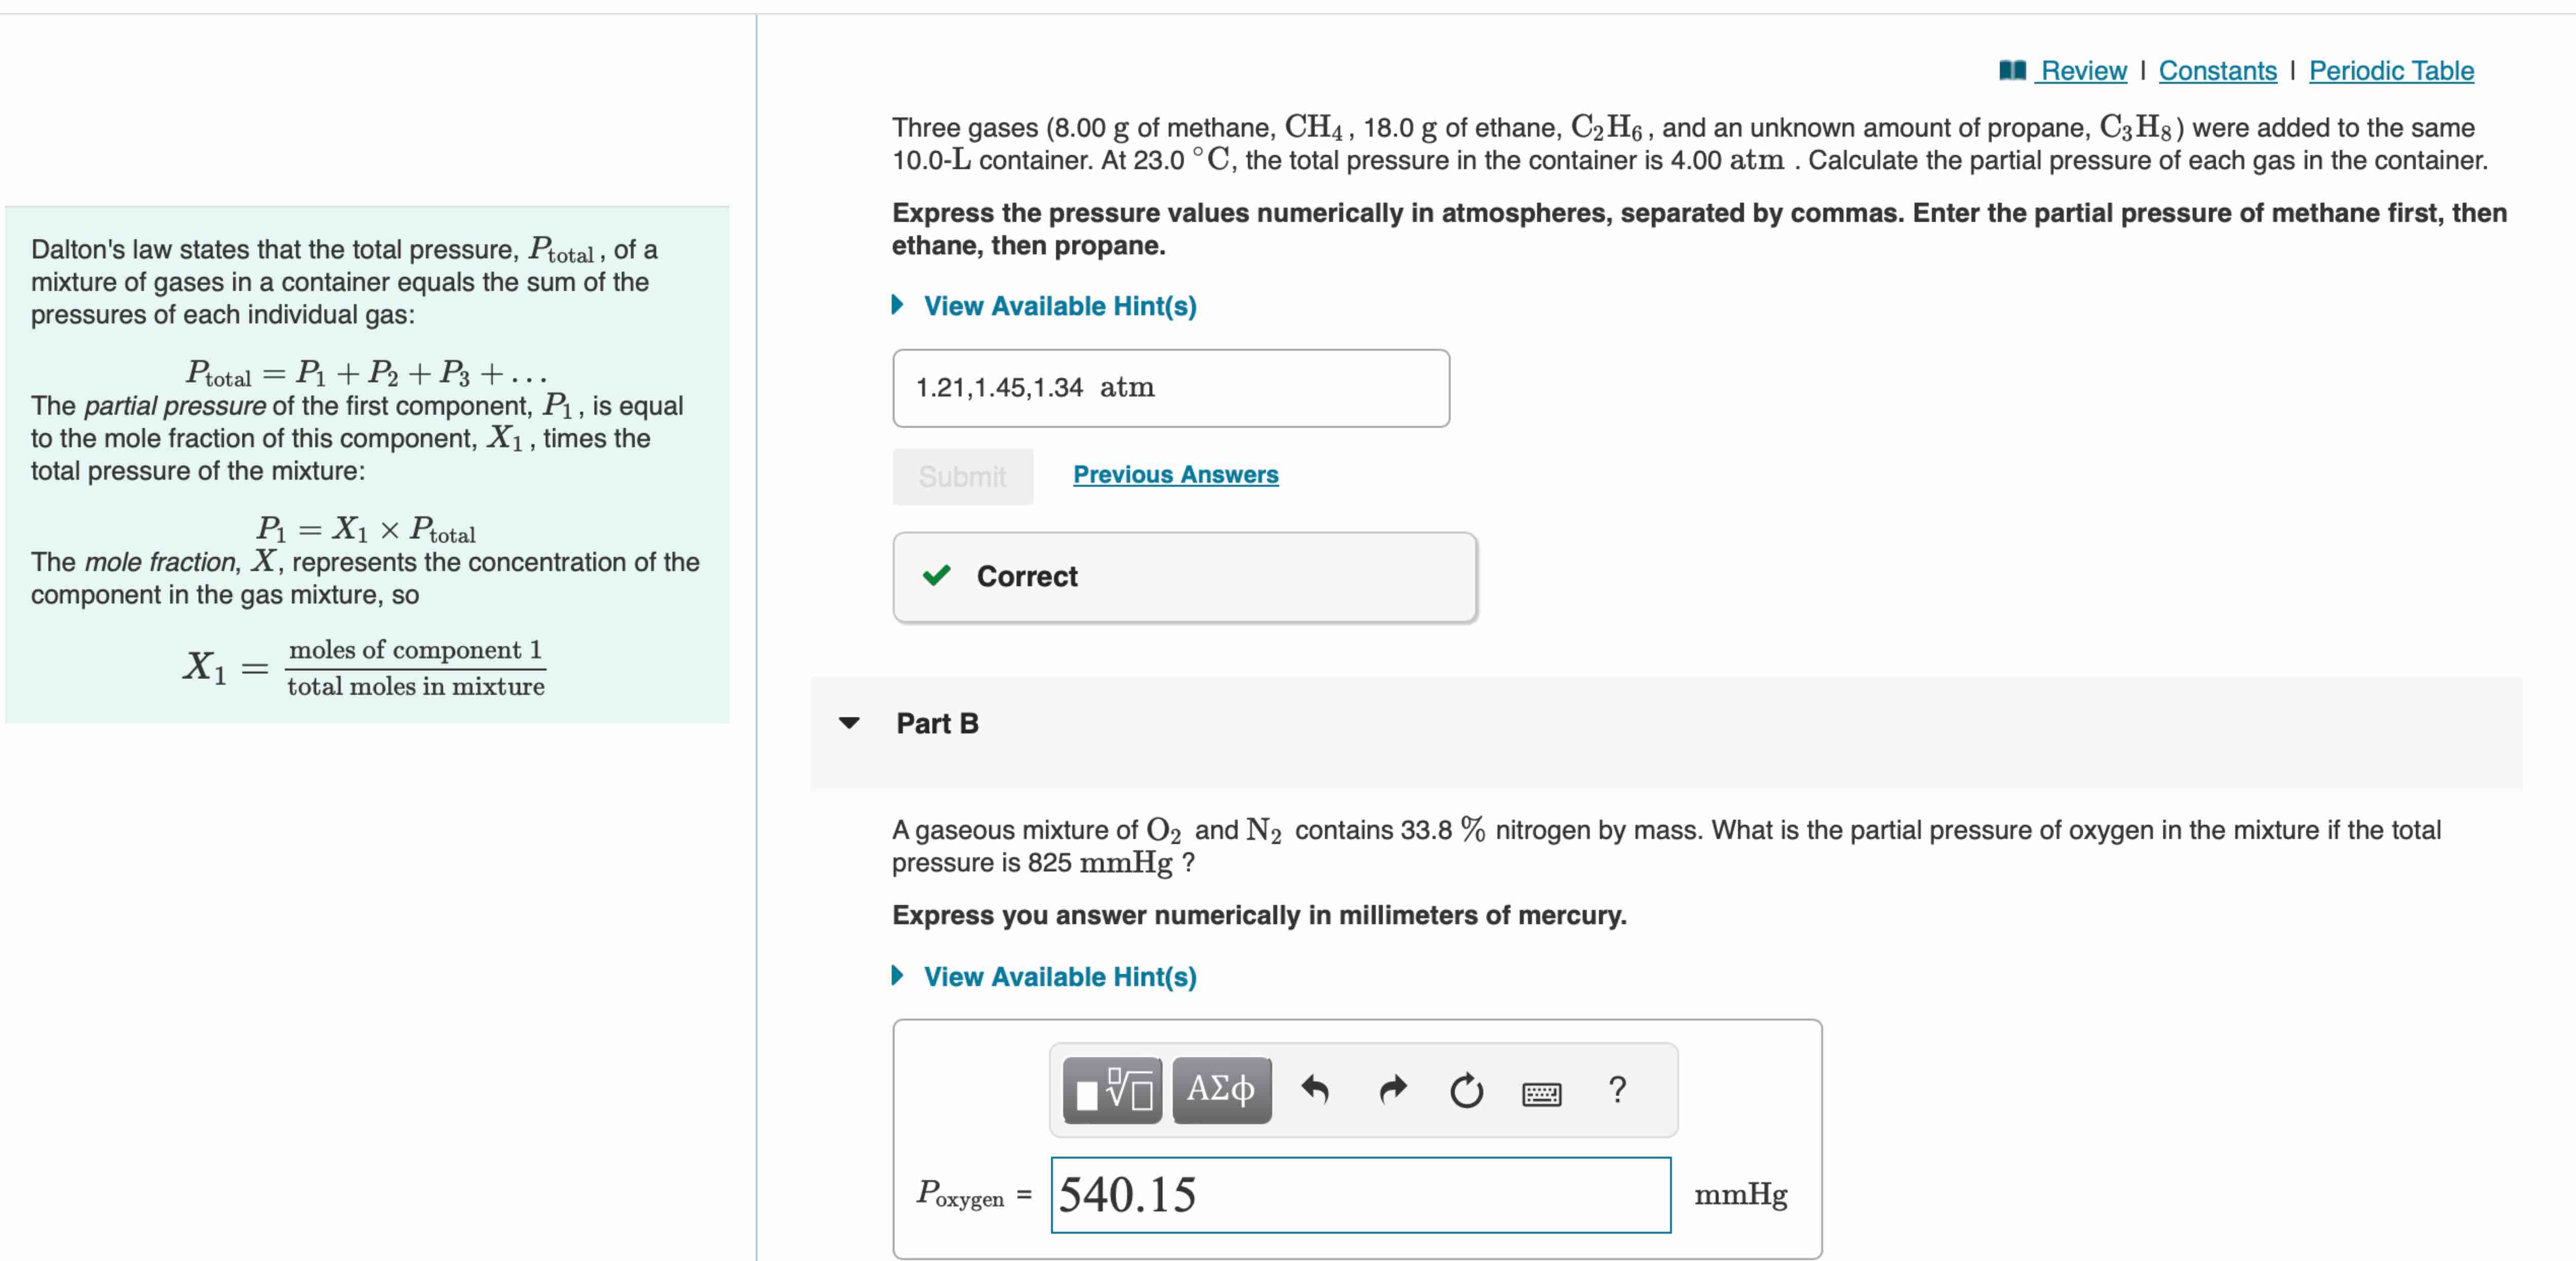Click the answer box showing 1.21,1.45,1.34 atm
2576x1261 pixels.
pyautogui.click(x=1170, y=388)
